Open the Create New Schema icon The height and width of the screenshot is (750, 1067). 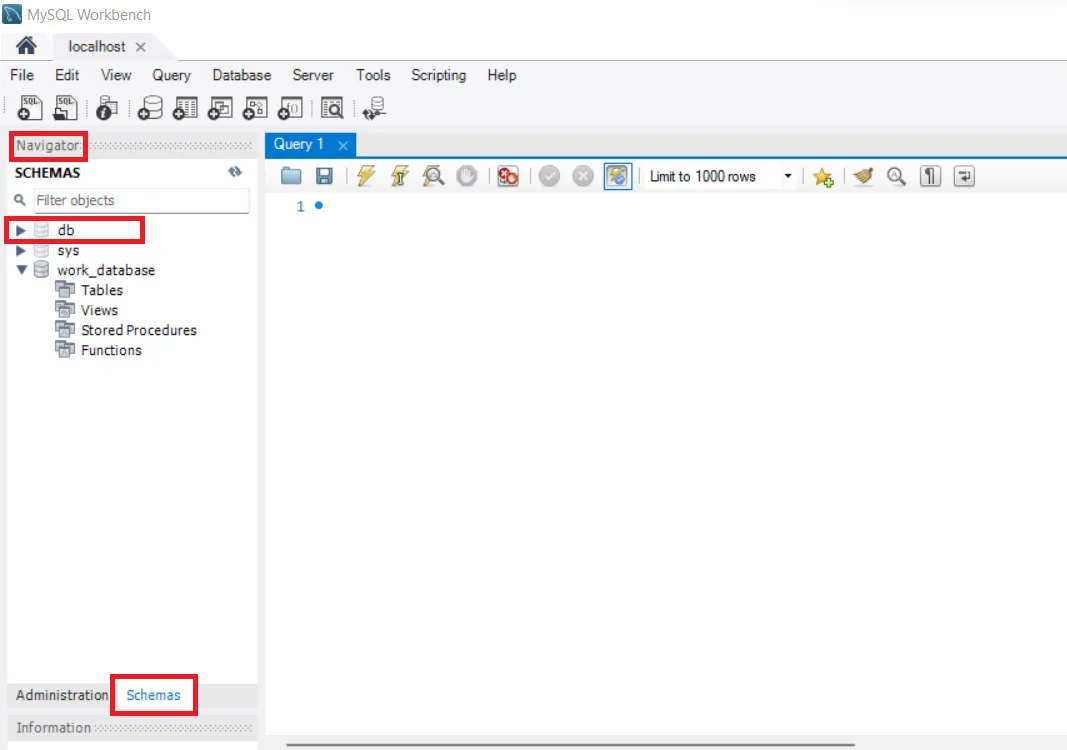click(x=149, y=107)
